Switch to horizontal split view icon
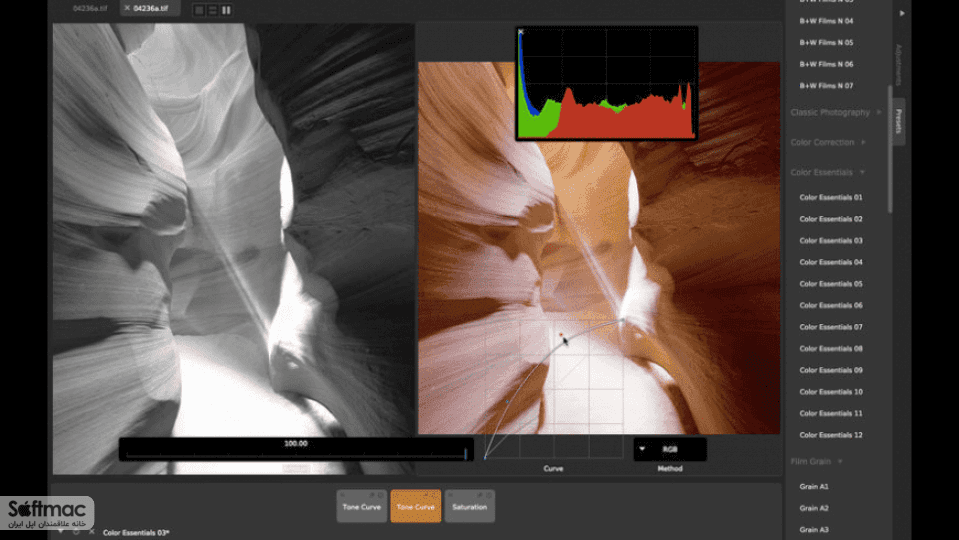Viewport: 959px width, 540px height. [x=212, y=10]
